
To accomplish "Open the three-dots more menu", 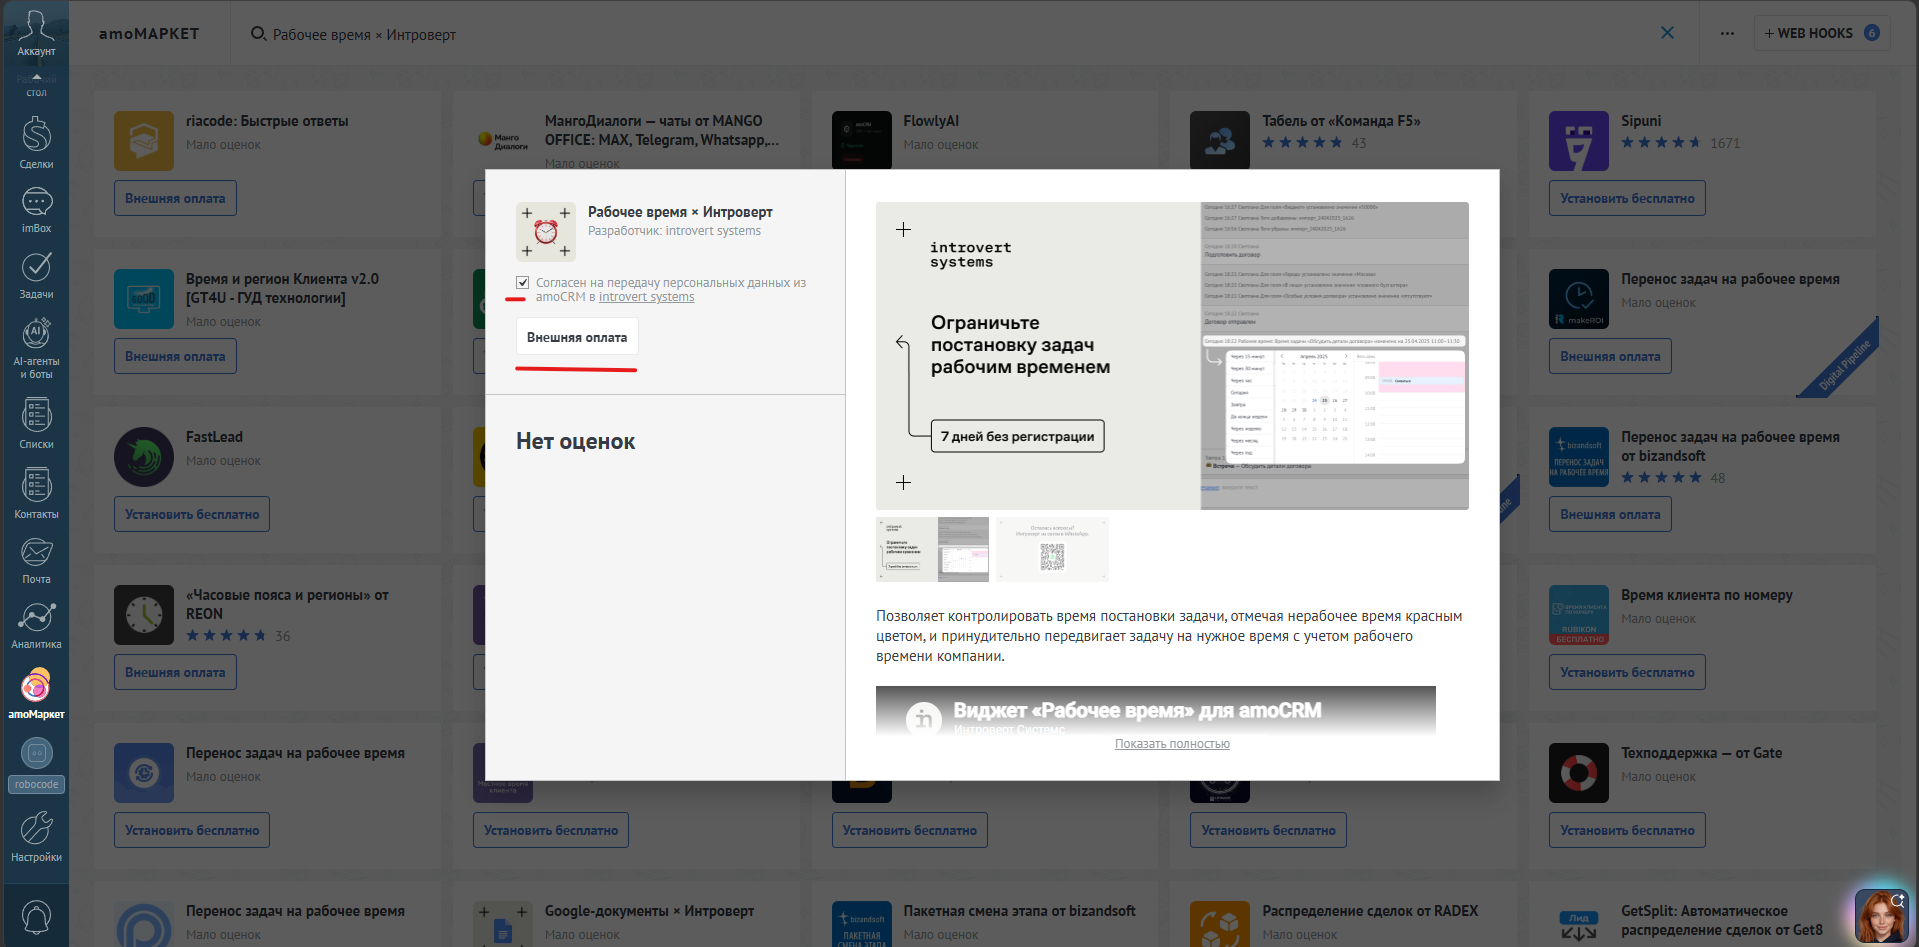I will [x=1727, y=33].
